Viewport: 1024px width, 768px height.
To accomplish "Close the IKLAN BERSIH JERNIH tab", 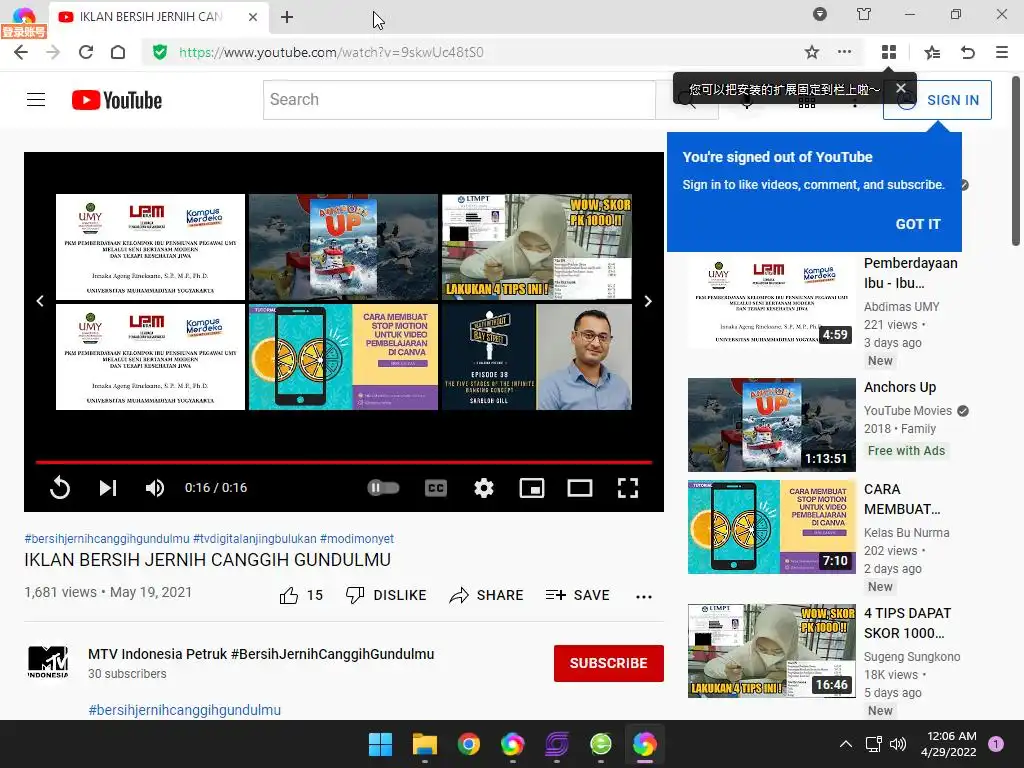I will click(x=253, y=17).
